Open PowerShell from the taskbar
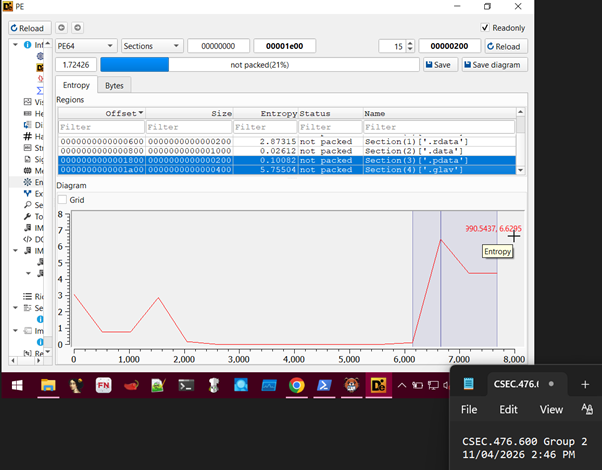602x470 pixels. coord(324,385)
